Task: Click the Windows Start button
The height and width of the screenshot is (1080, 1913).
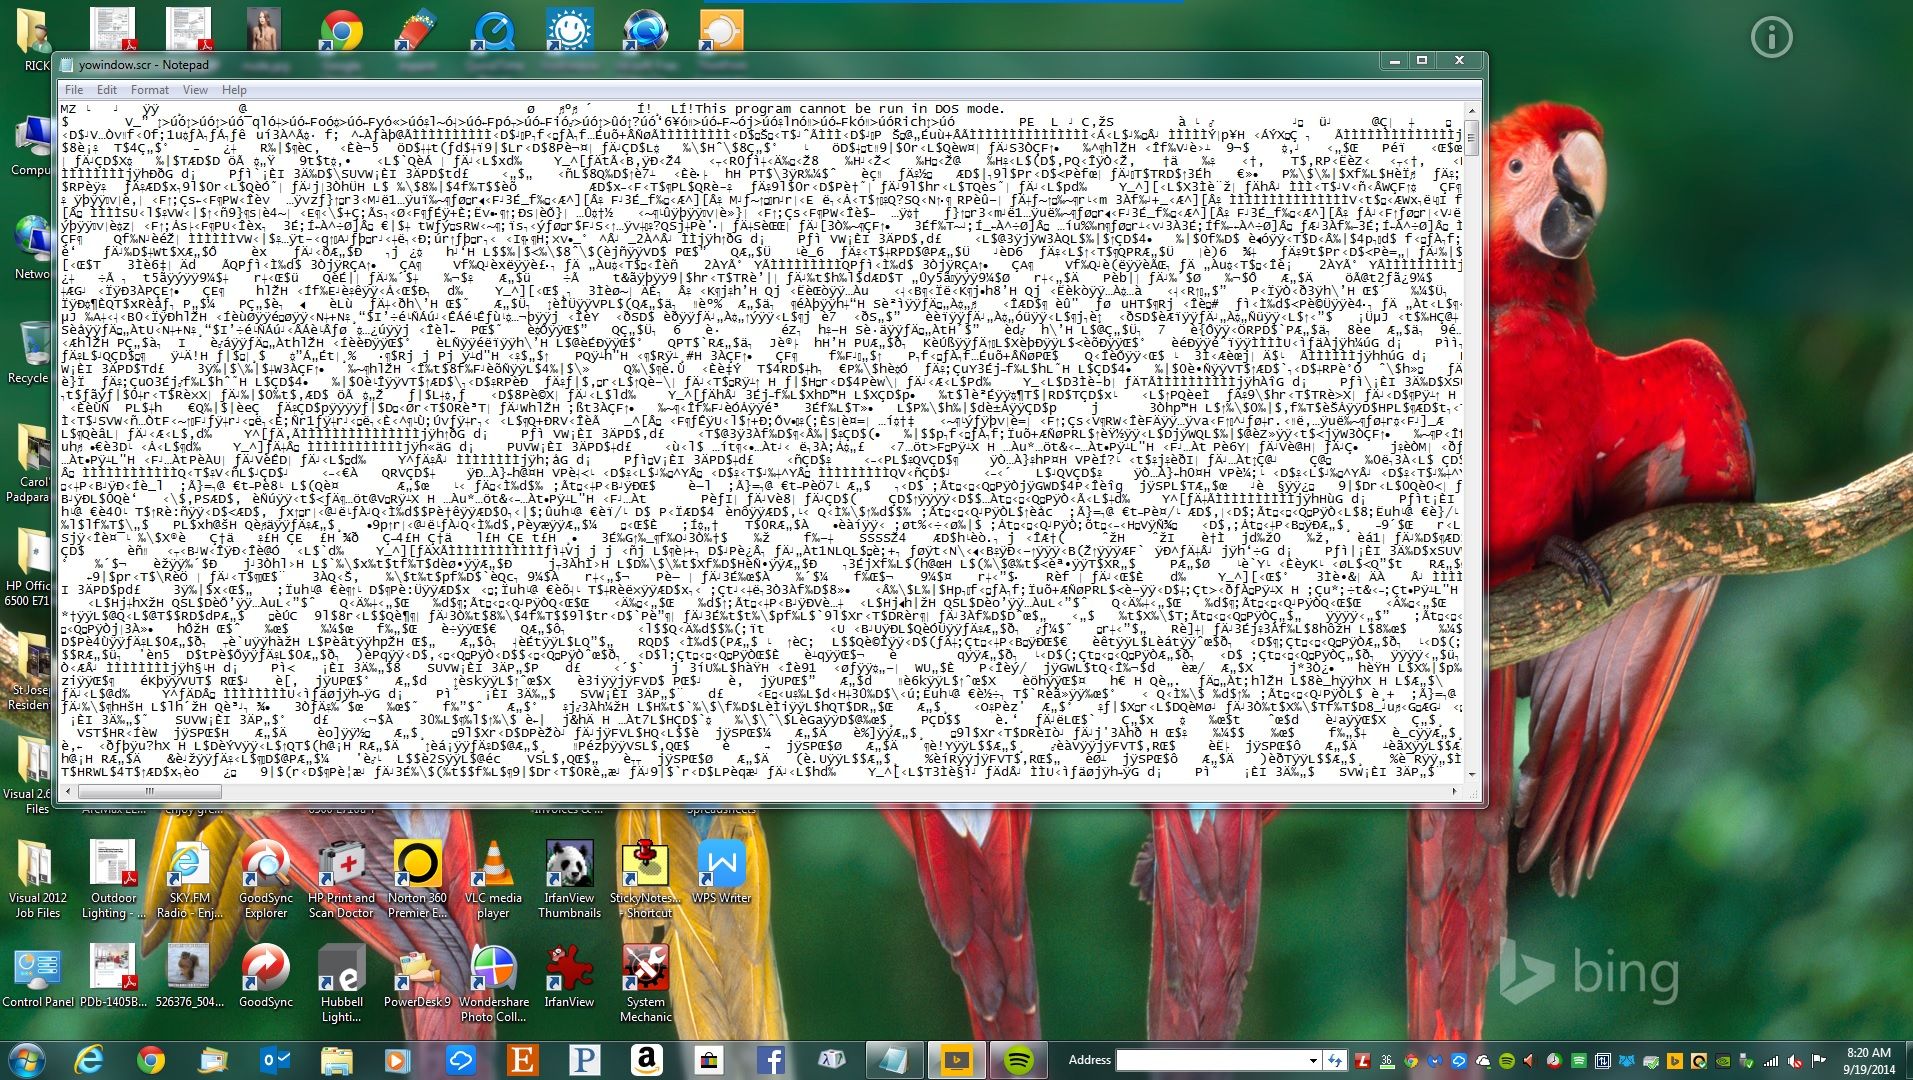Action: (27, 1060)
